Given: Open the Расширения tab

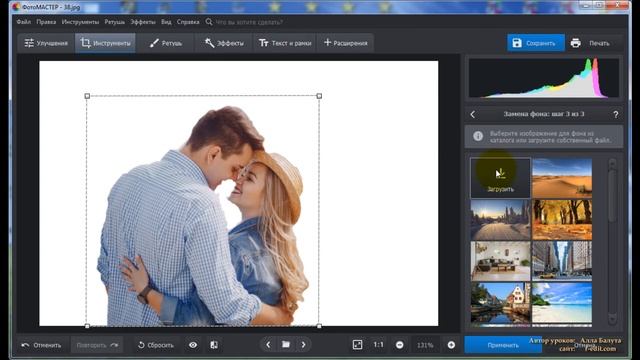Looking at the screenshot, I should point(345,43).
